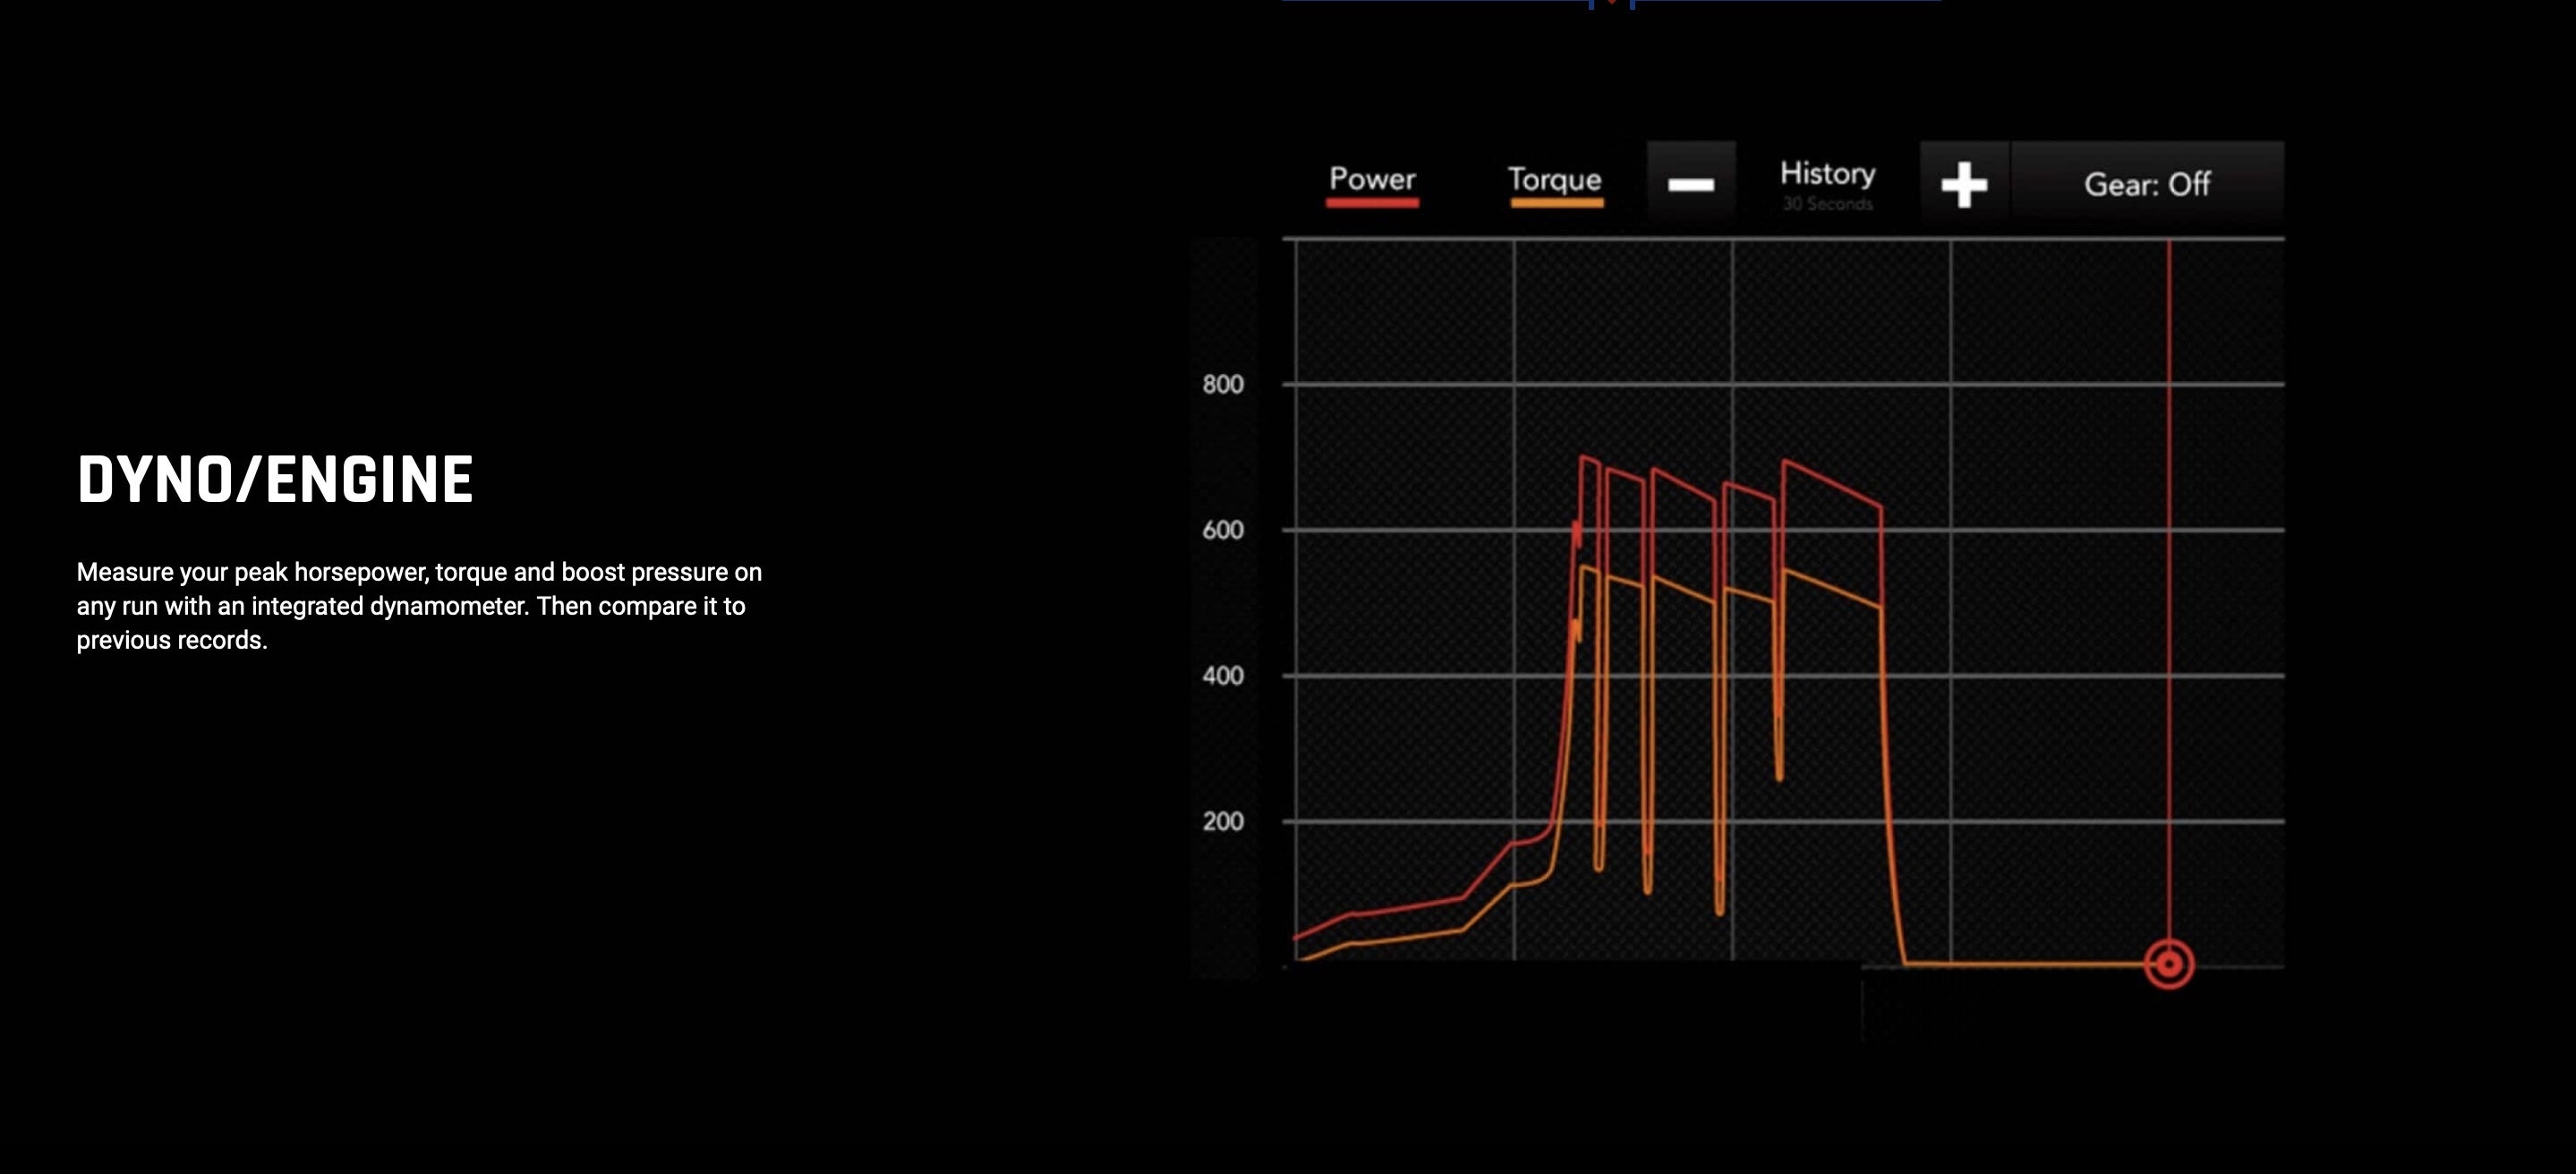This screenshot has width=2576, height=1174.
Task: Click the highest peak of the red power curve
Action: (1584, 457)
